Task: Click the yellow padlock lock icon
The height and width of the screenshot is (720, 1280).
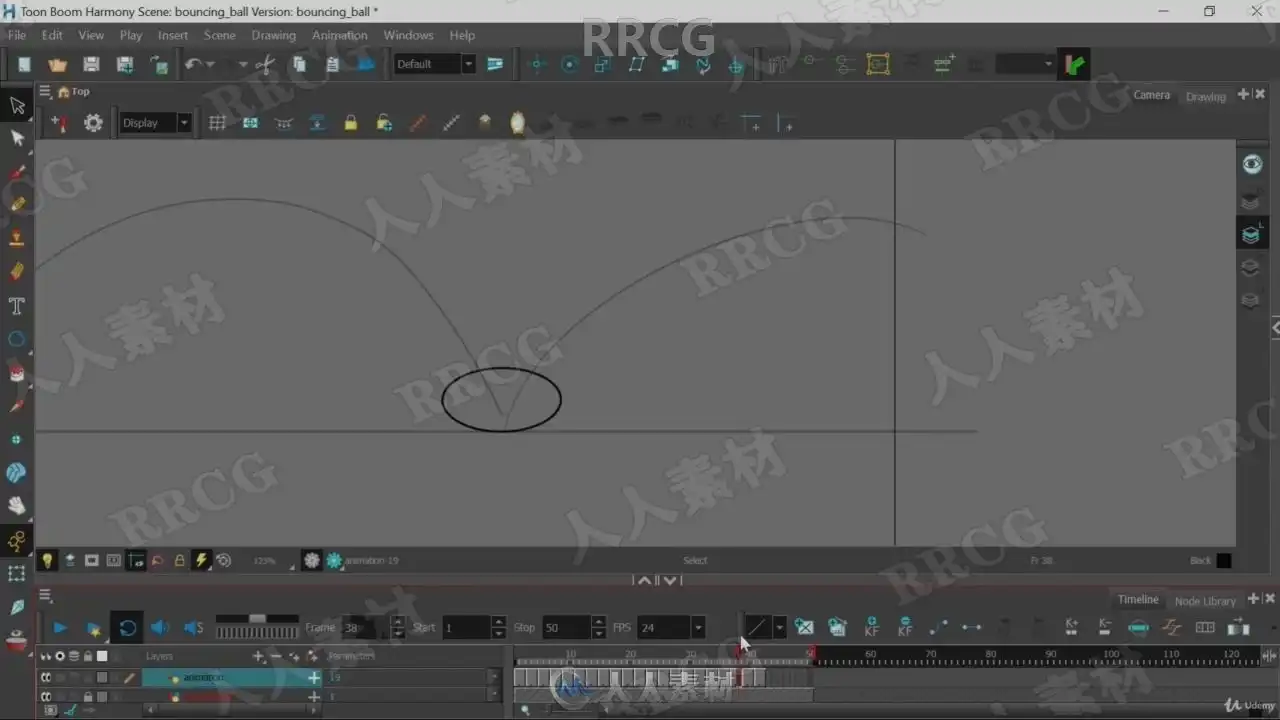Action: point(350,123)
